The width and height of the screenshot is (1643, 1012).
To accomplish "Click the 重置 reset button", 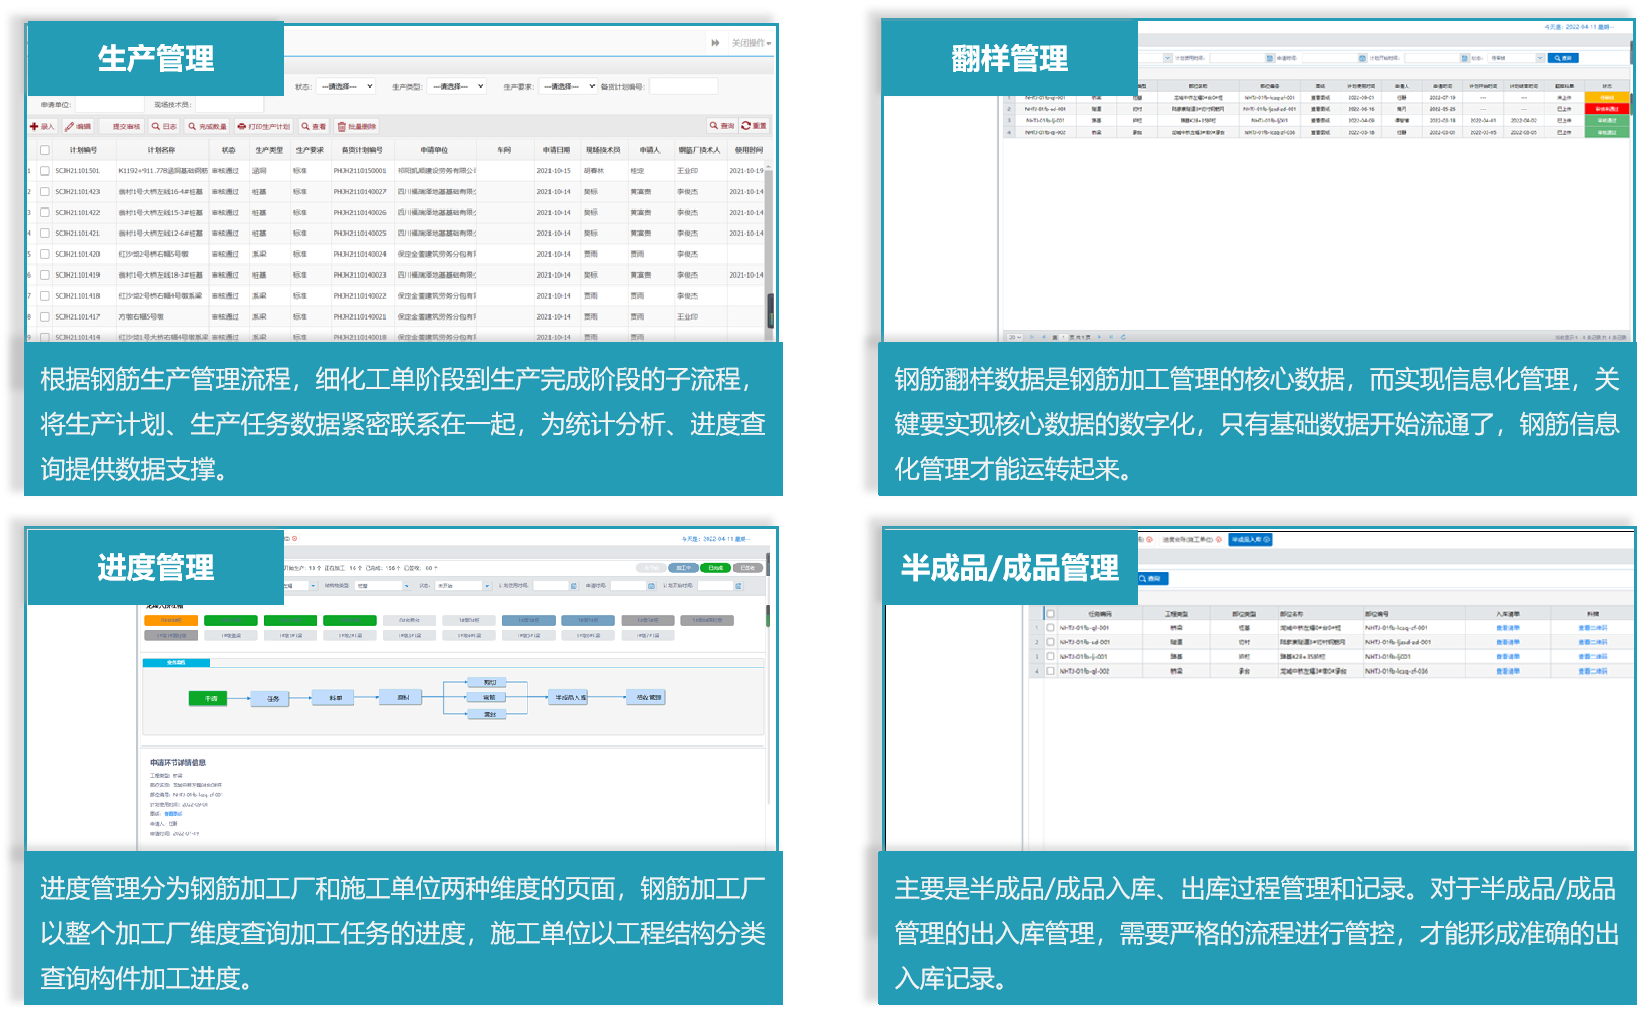I will 754,126.
